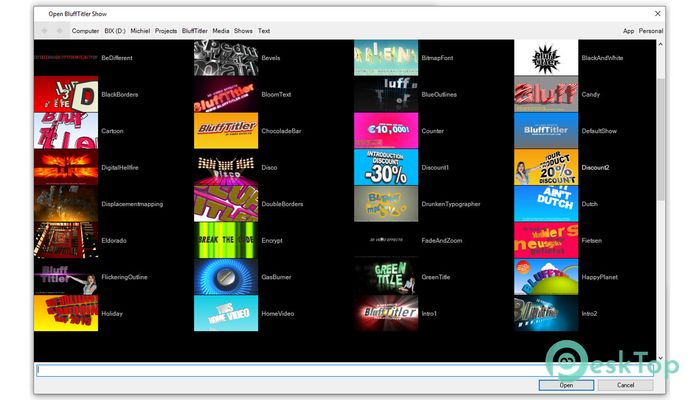Select the HappyPlanet show thumbnail
Screen dimensions: 700x400
546,277
